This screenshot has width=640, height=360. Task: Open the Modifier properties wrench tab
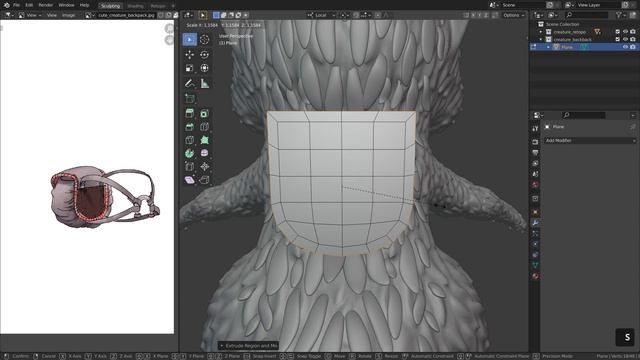[535, 223]
